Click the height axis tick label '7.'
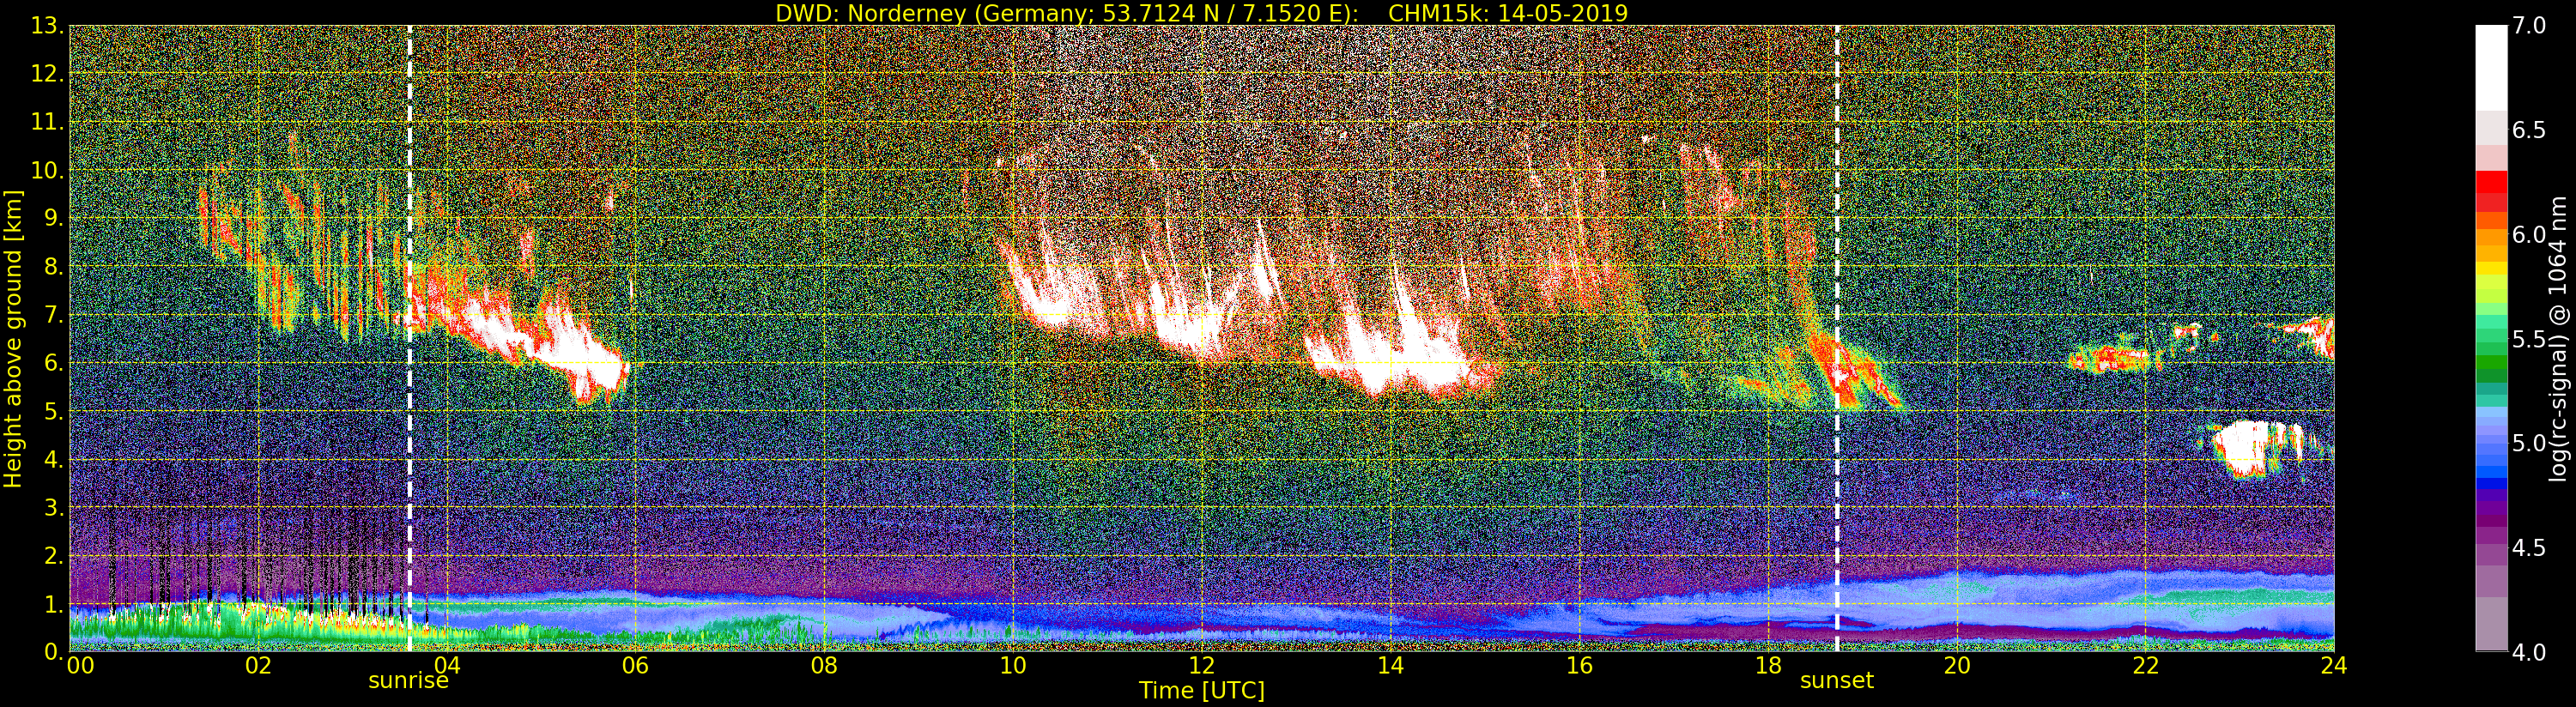 (x=54, y=315)
